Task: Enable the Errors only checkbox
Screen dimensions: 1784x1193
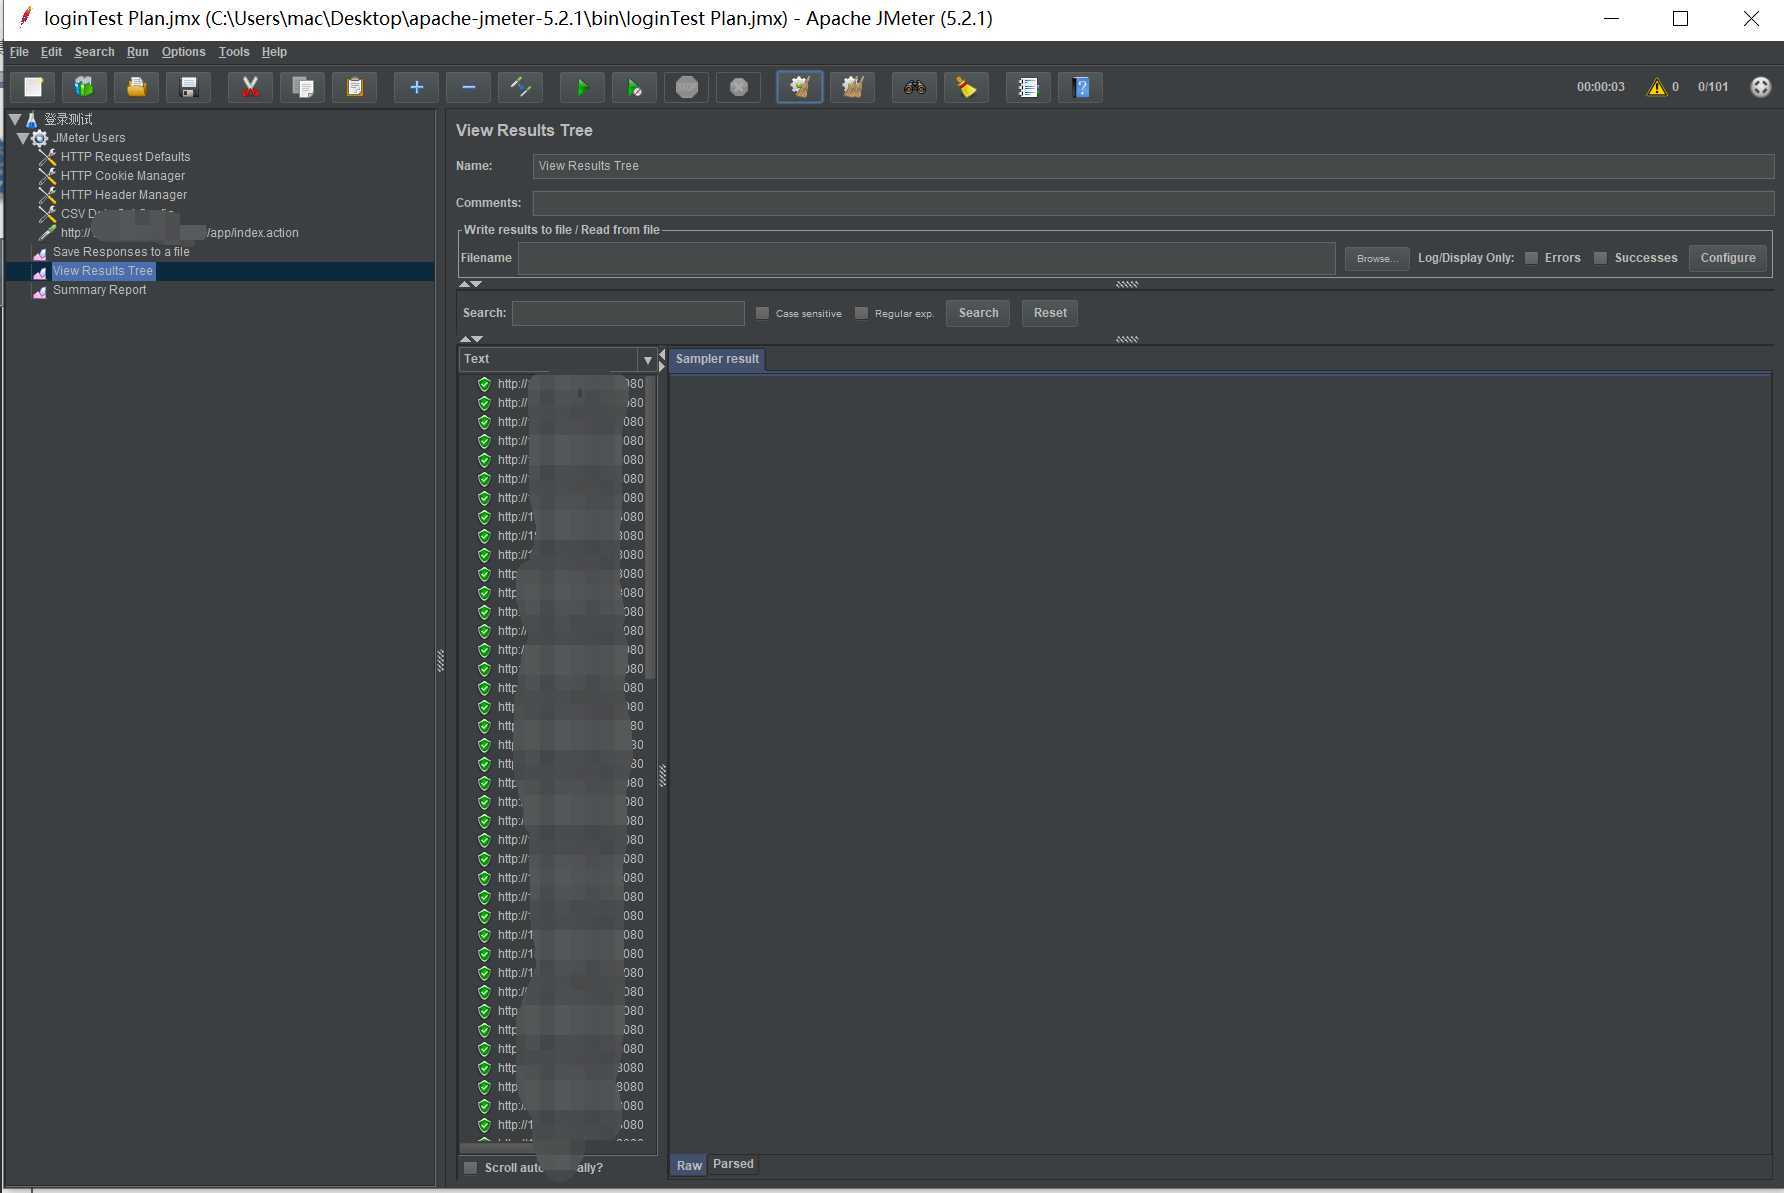Action: point(1531,258)
